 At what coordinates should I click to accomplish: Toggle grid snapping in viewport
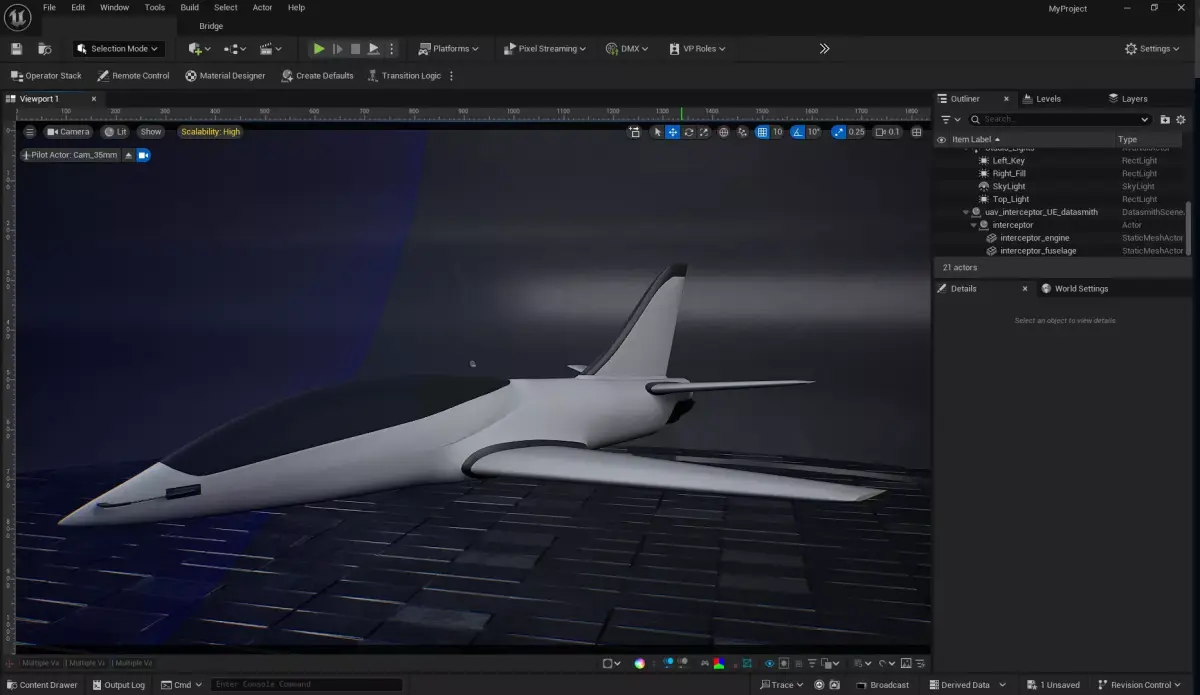point(762,132)
